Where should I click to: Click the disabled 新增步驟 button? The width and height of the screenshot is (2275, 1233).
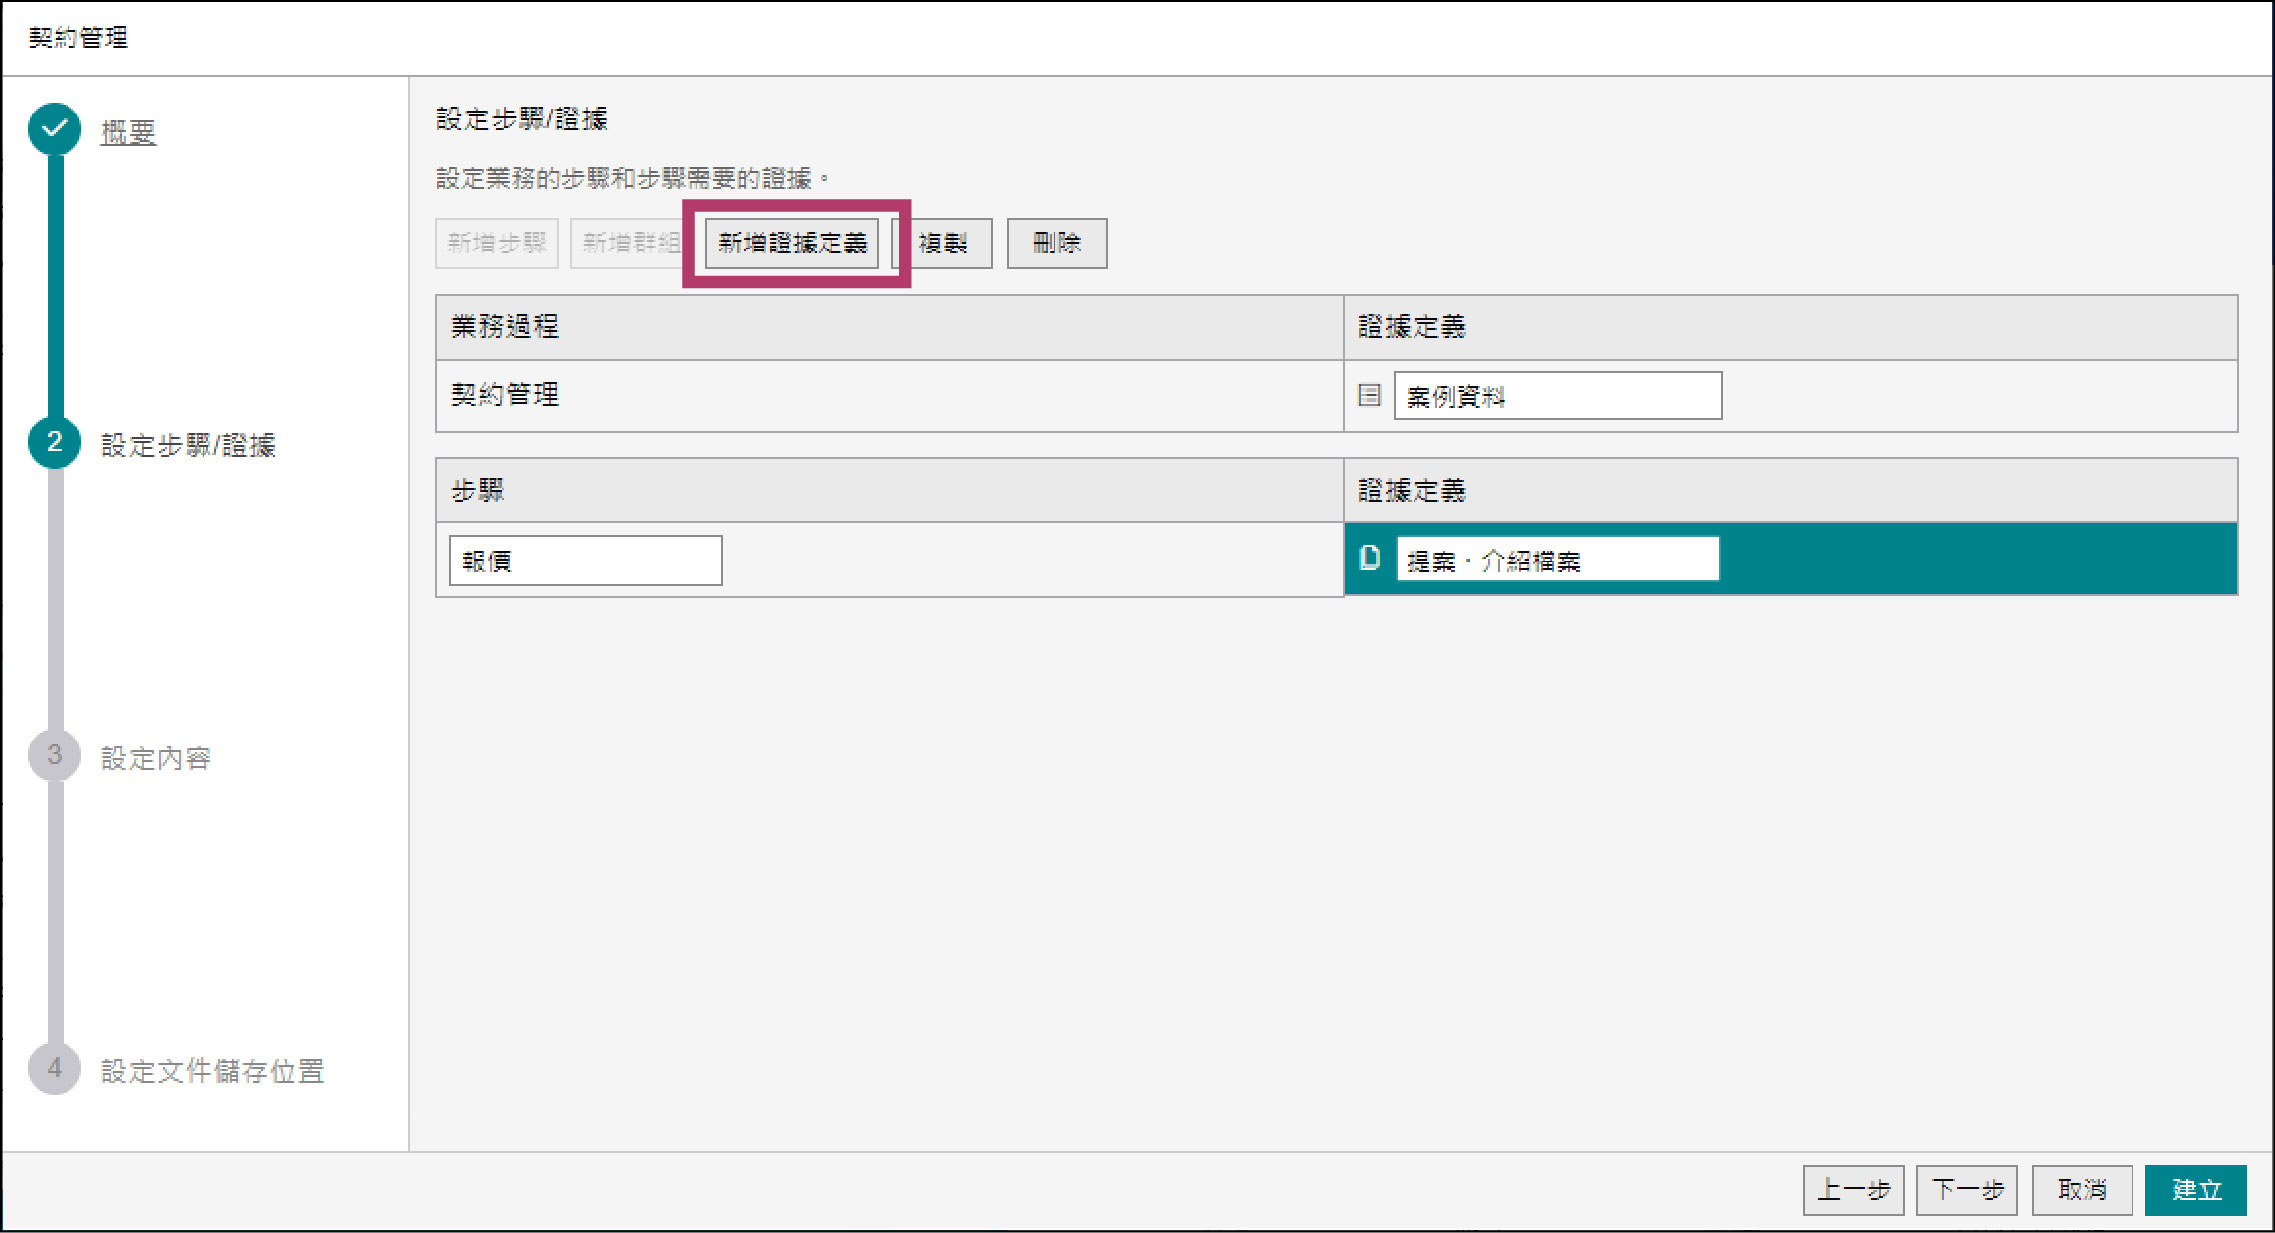tap(497, 243)
